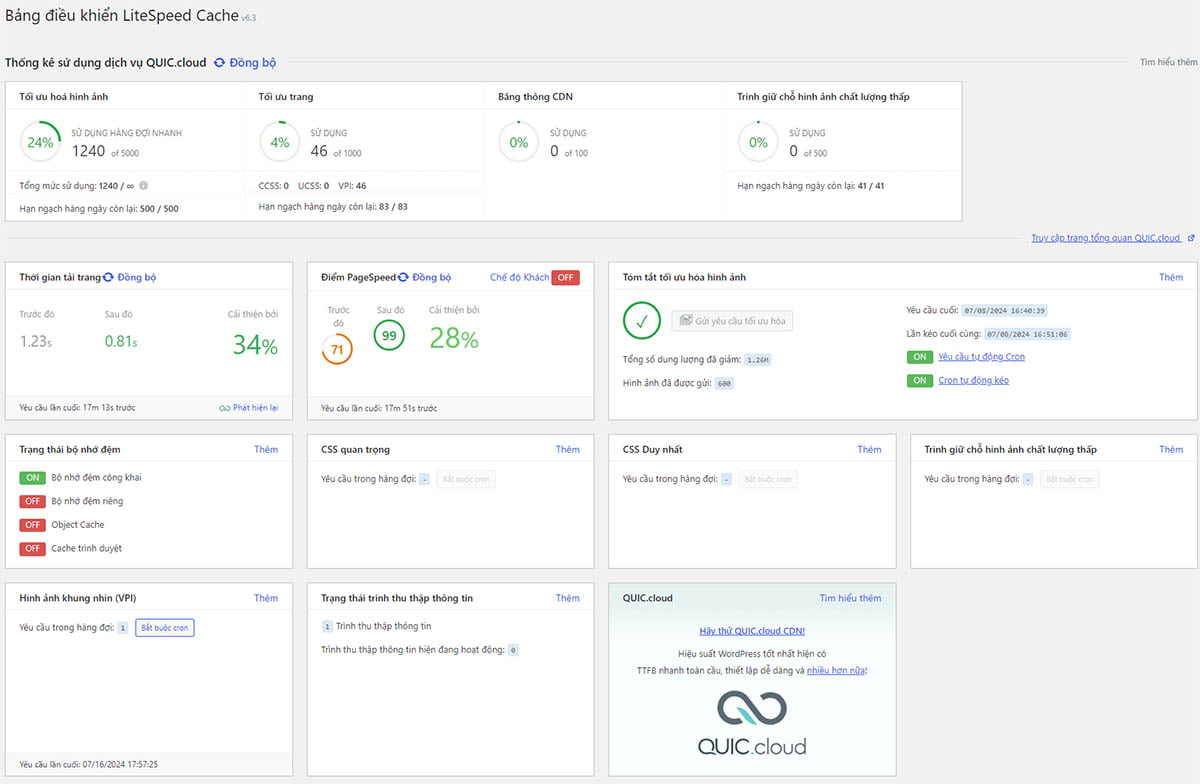Click the orange 71 before-score circle

(x=337, y=350)
